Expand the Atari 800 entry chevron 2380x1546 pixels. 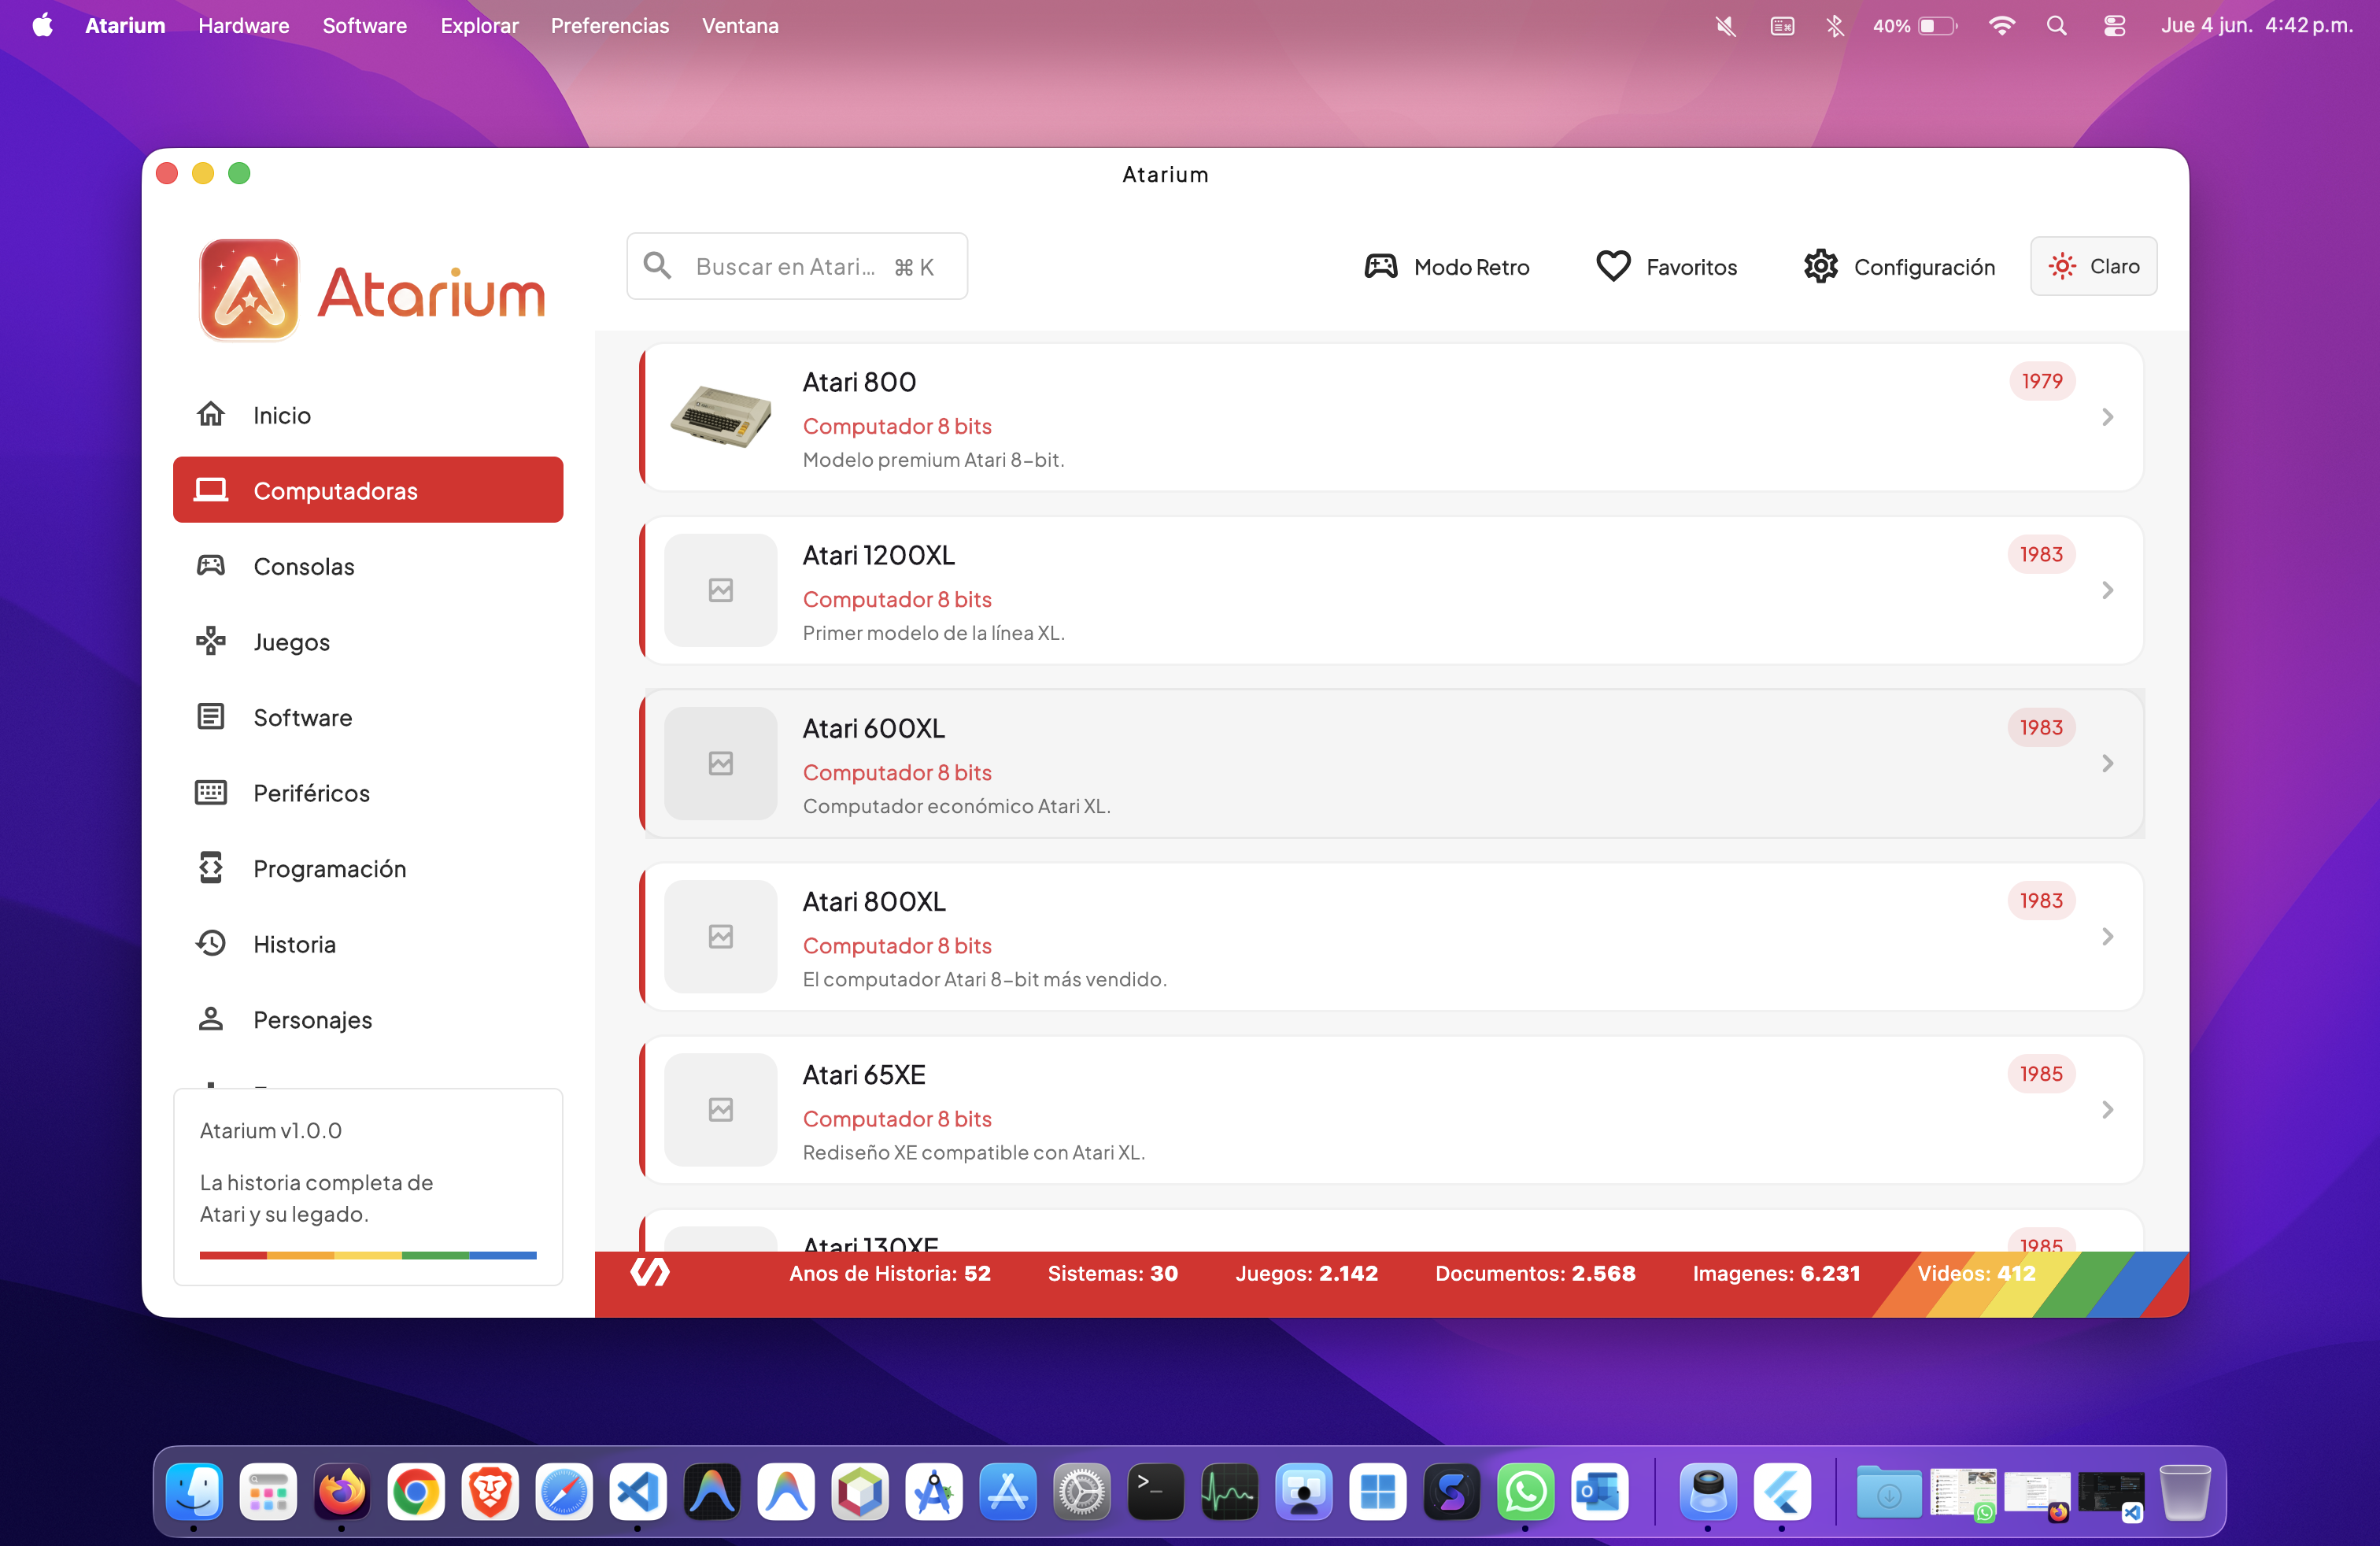(x=2107, y=417)
